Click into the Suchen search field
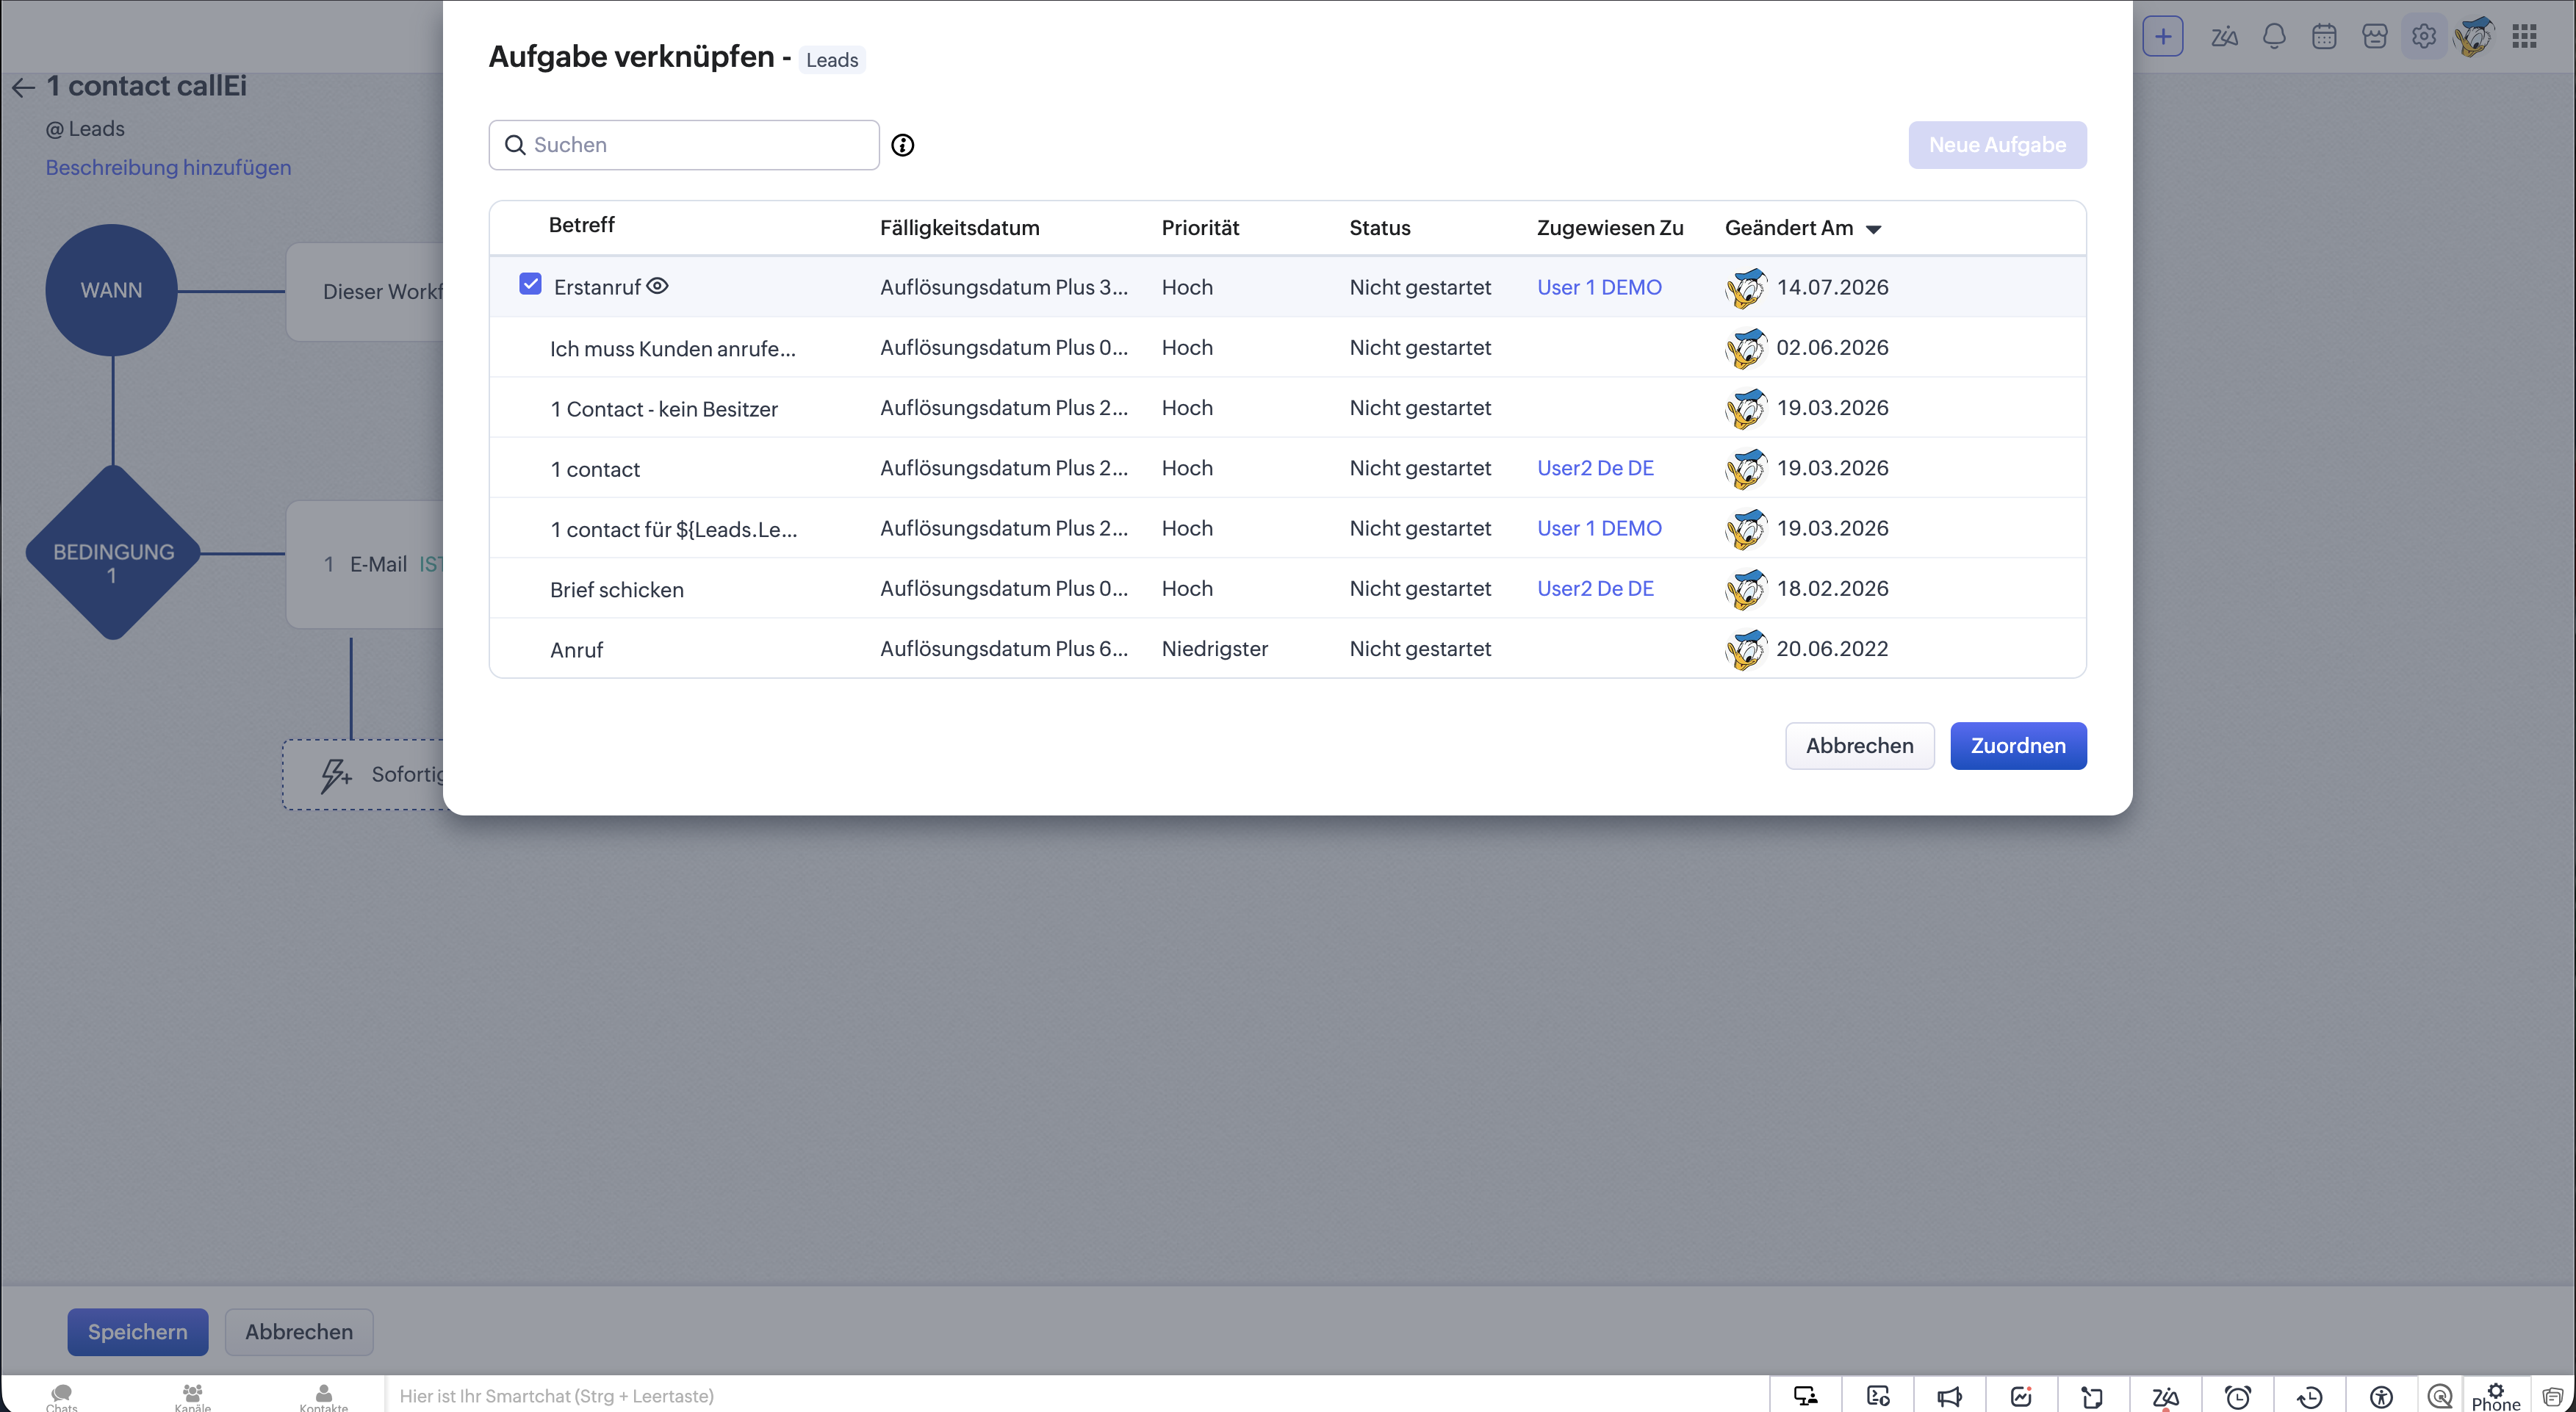 coord(684,145)
